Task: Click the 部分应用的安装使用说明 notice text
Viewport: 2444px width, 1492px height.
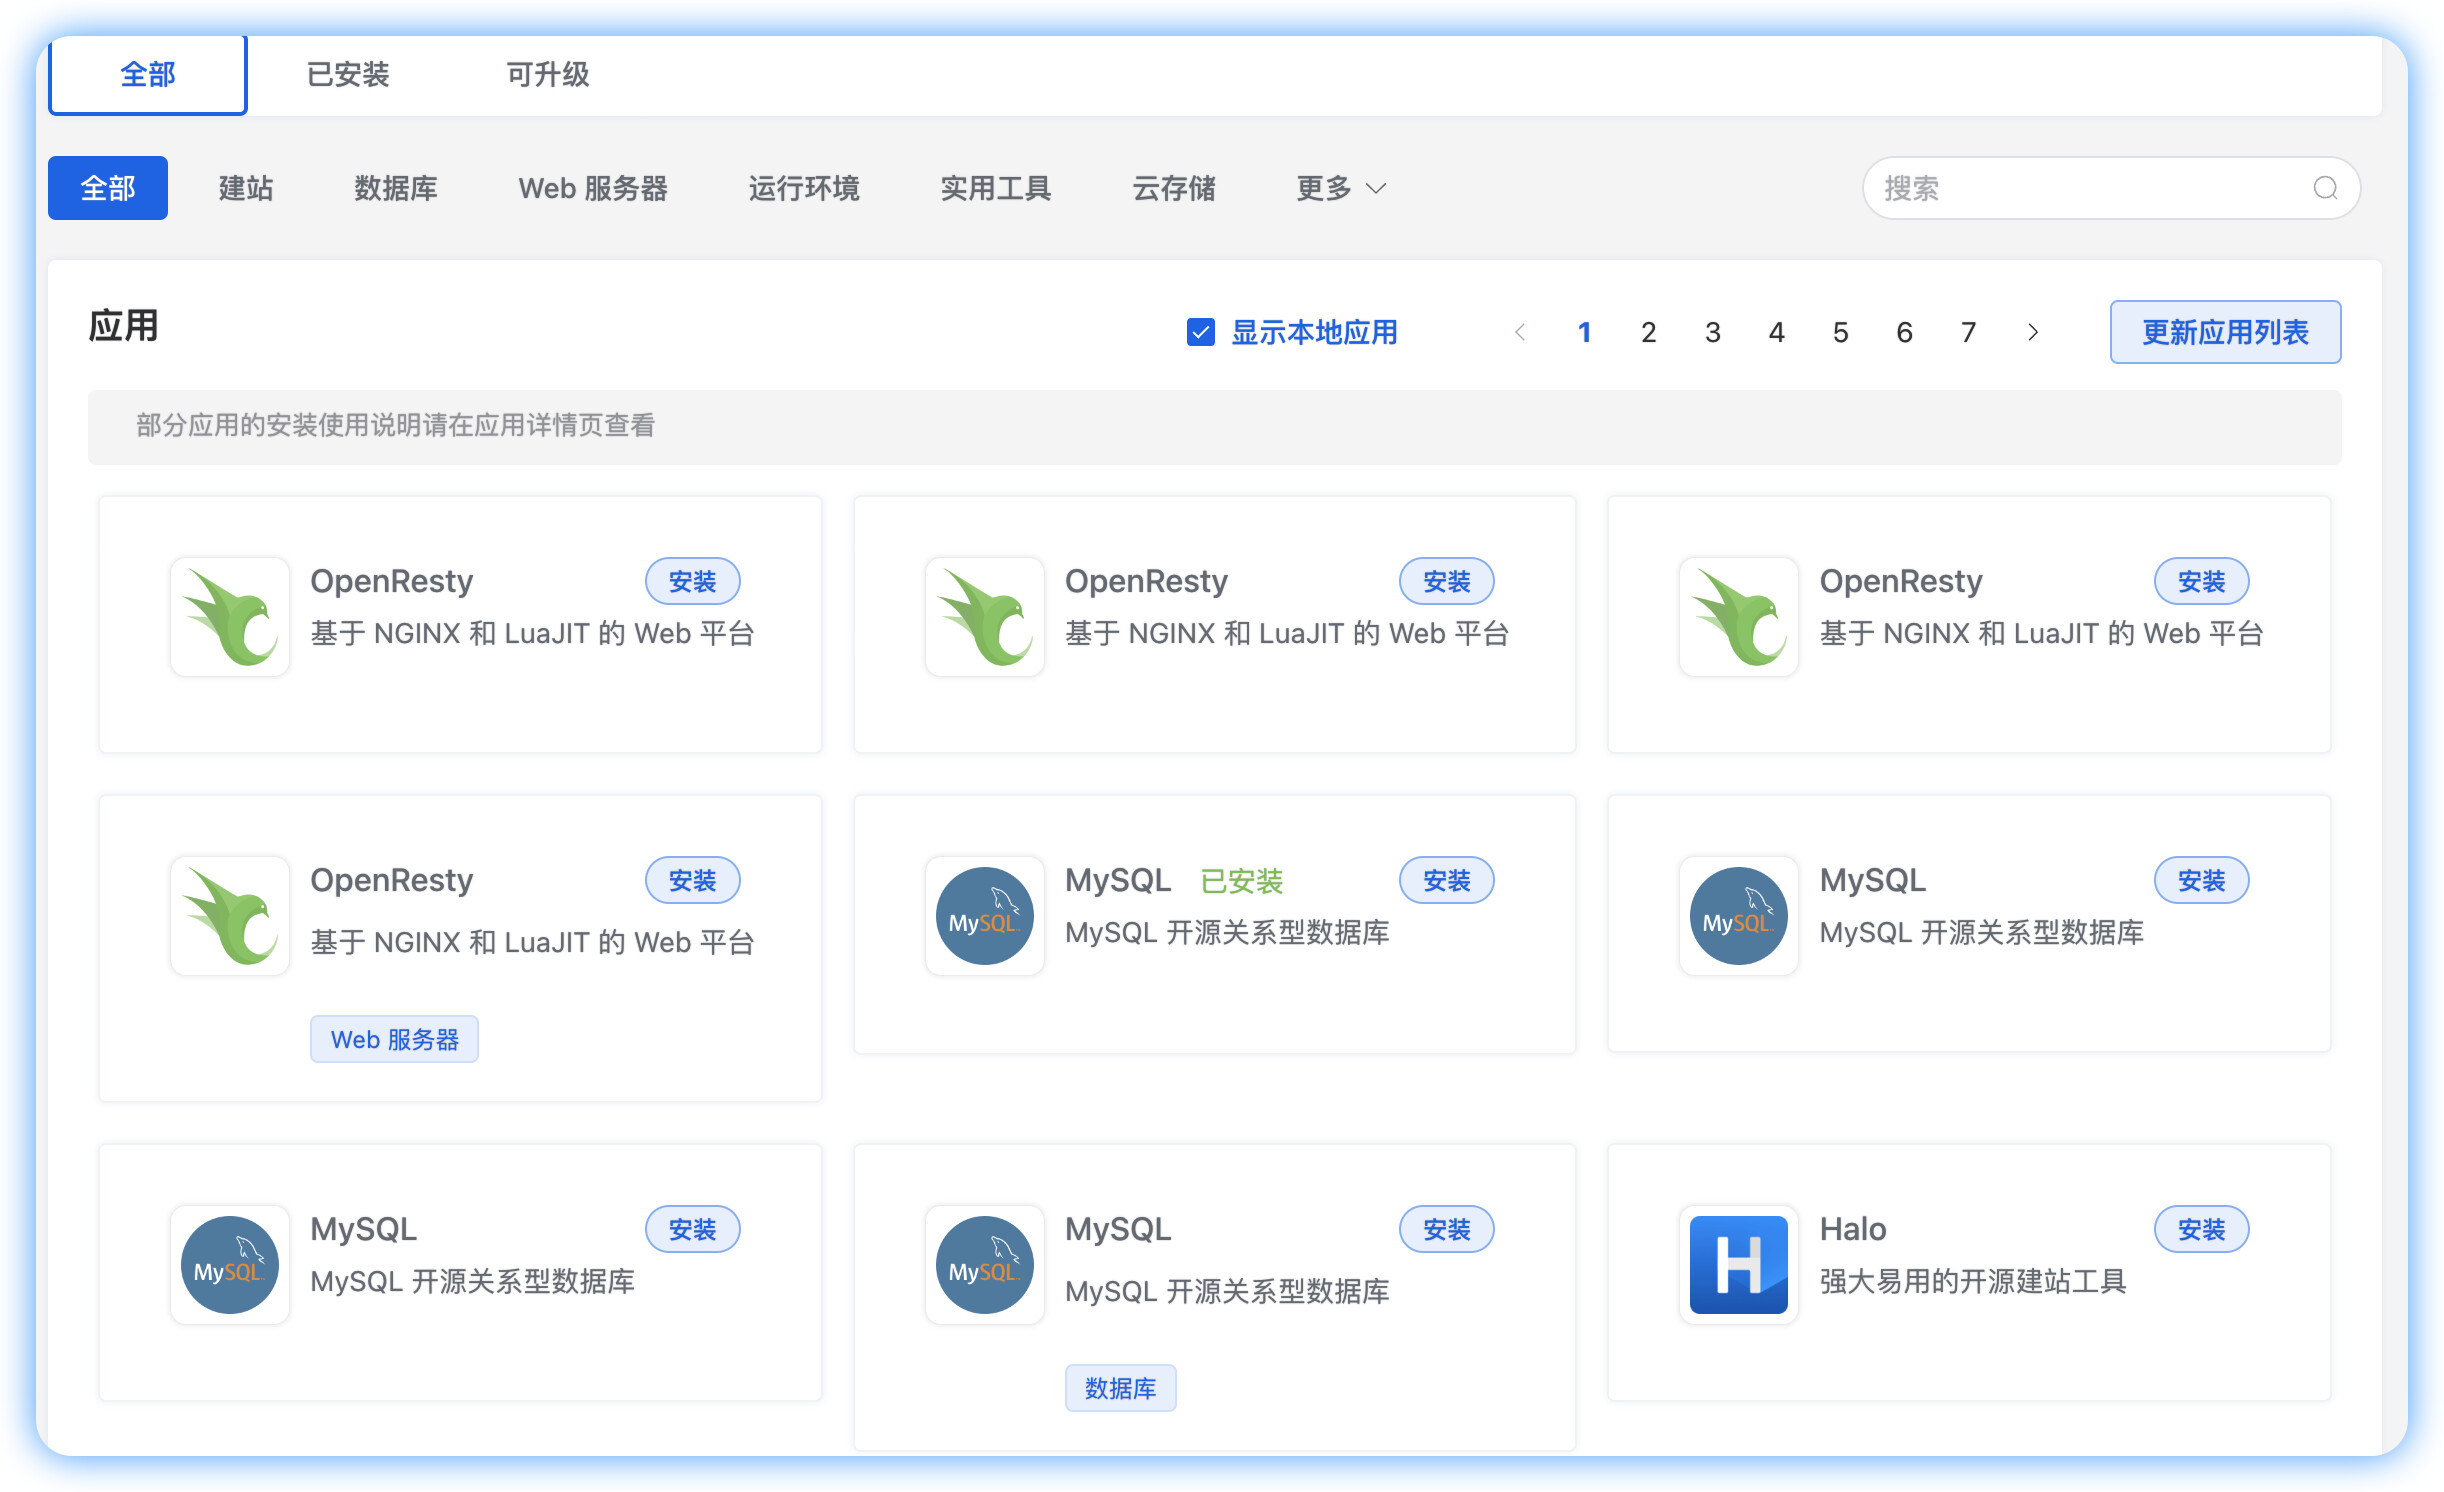Action: (x=395, y=425)
